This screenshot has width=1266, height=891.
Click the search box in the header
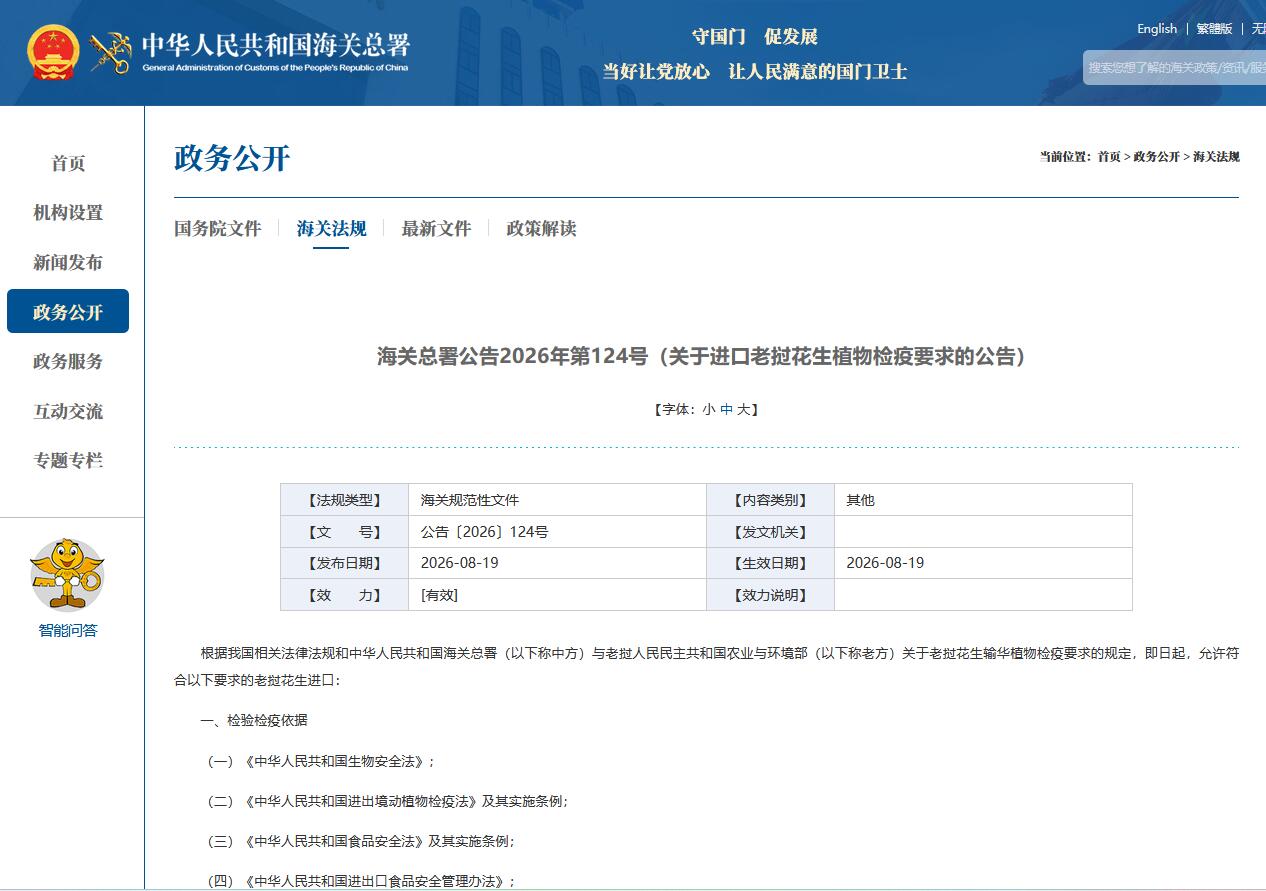pyautogui.click(x=1174, y=67)
